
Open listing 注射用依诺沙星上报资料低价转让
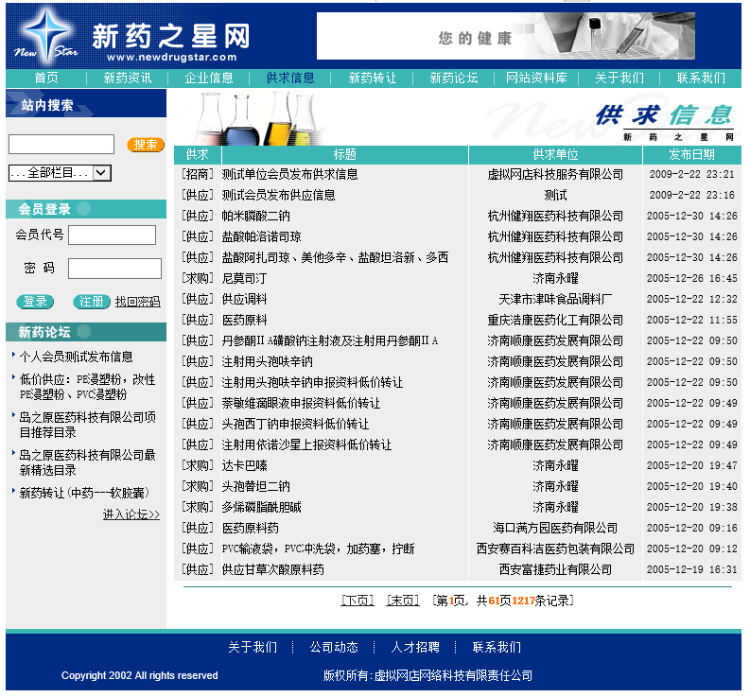coord(307,445)
